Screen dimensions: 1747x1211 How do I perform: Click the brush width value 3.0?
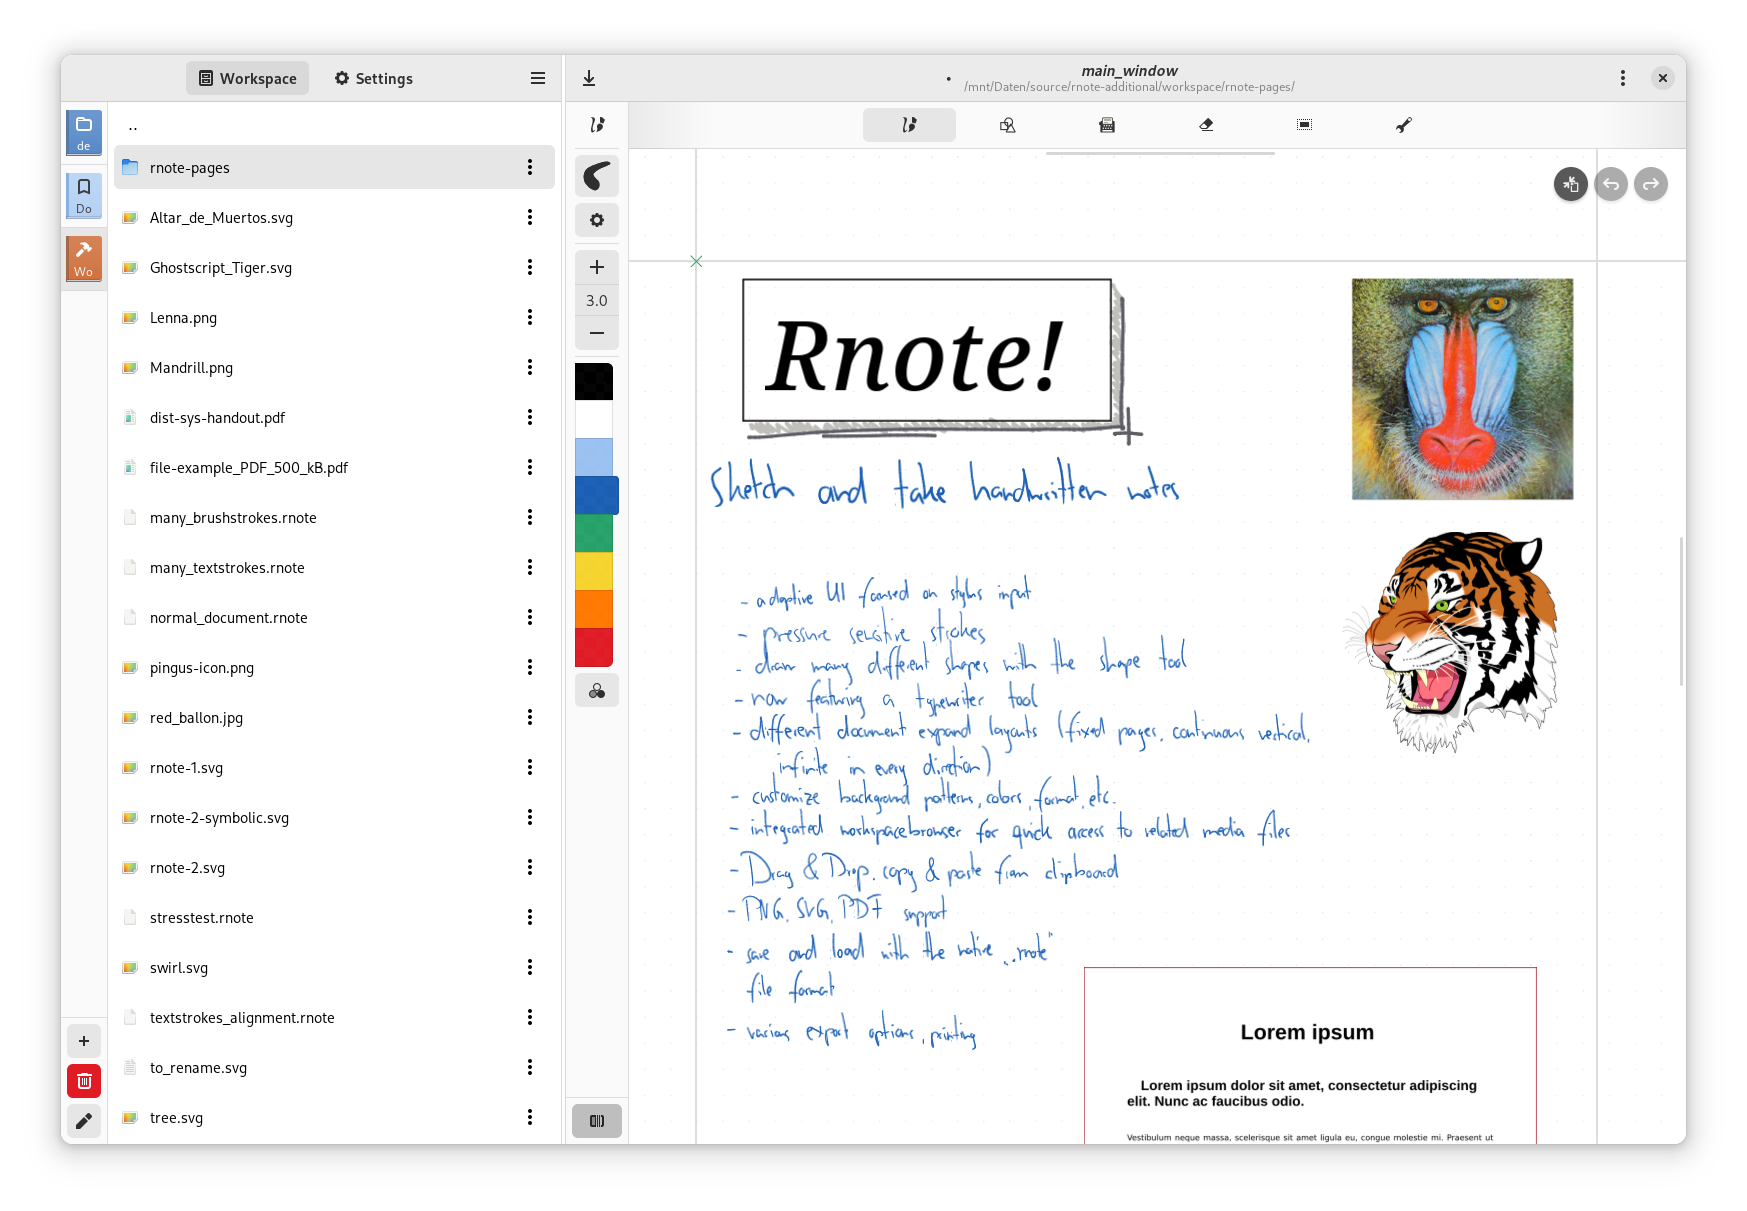click(597, 300)
